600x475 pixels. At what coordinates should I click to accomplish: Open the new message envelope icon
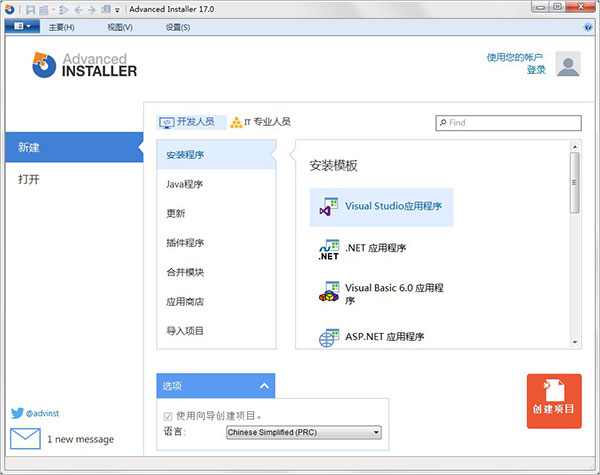[x=24, y=439]
